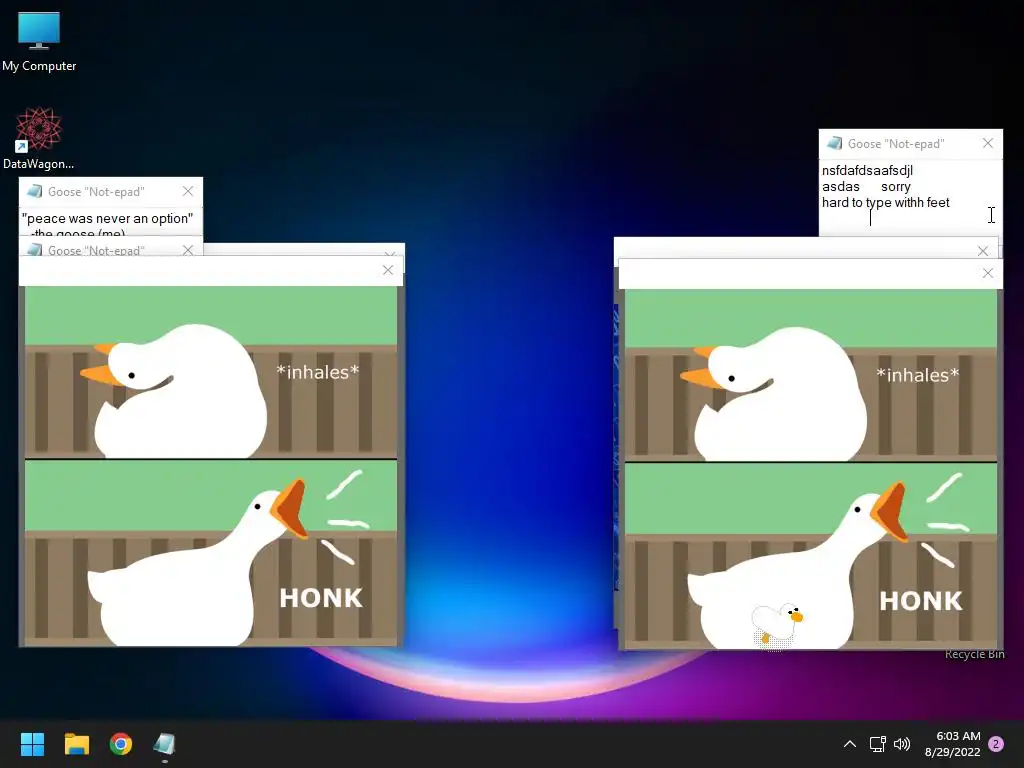
Task: Click the right Goose "Not-epad" title text
Action: tap(896, 144)
